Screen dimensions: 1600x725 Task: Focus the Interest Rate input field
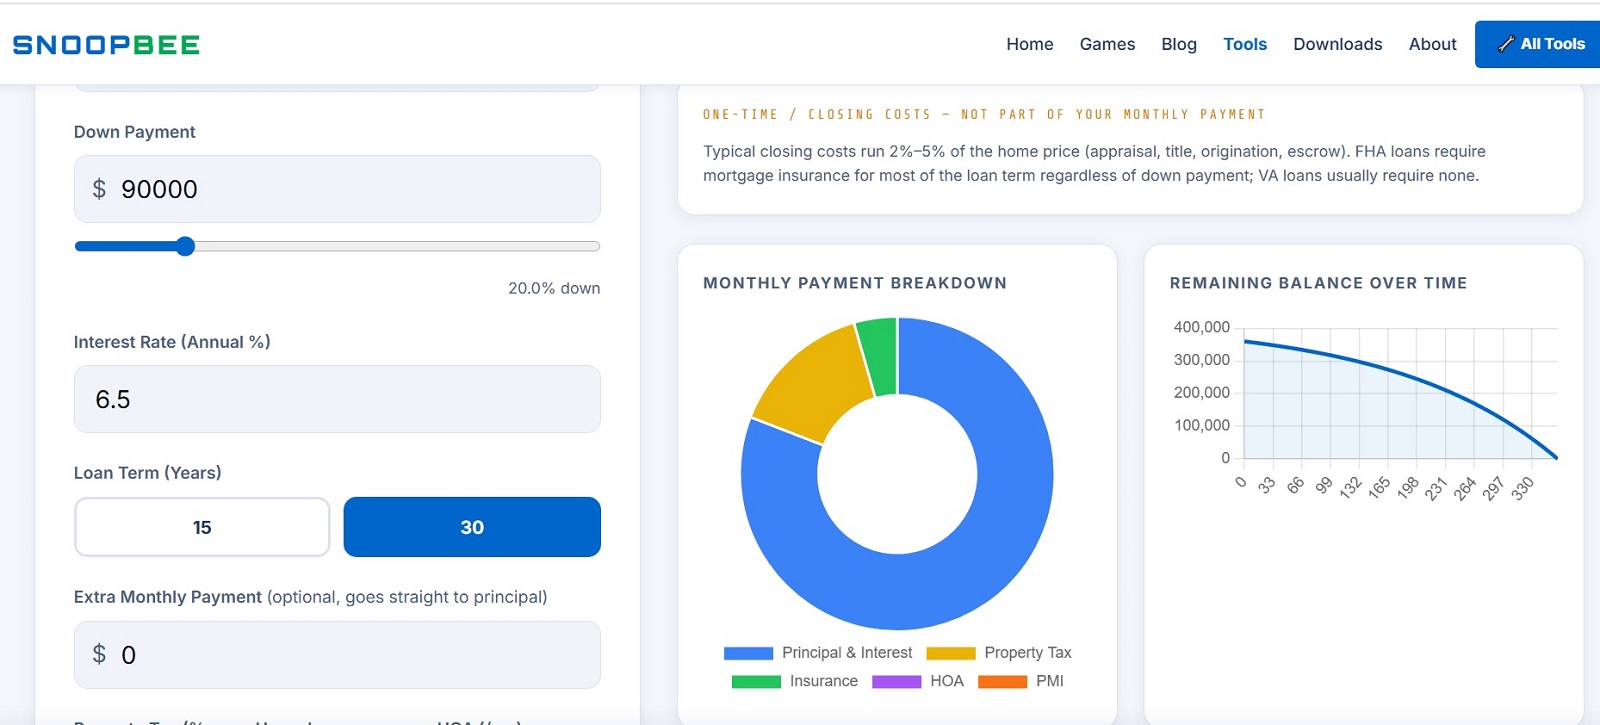click(337, 399)
